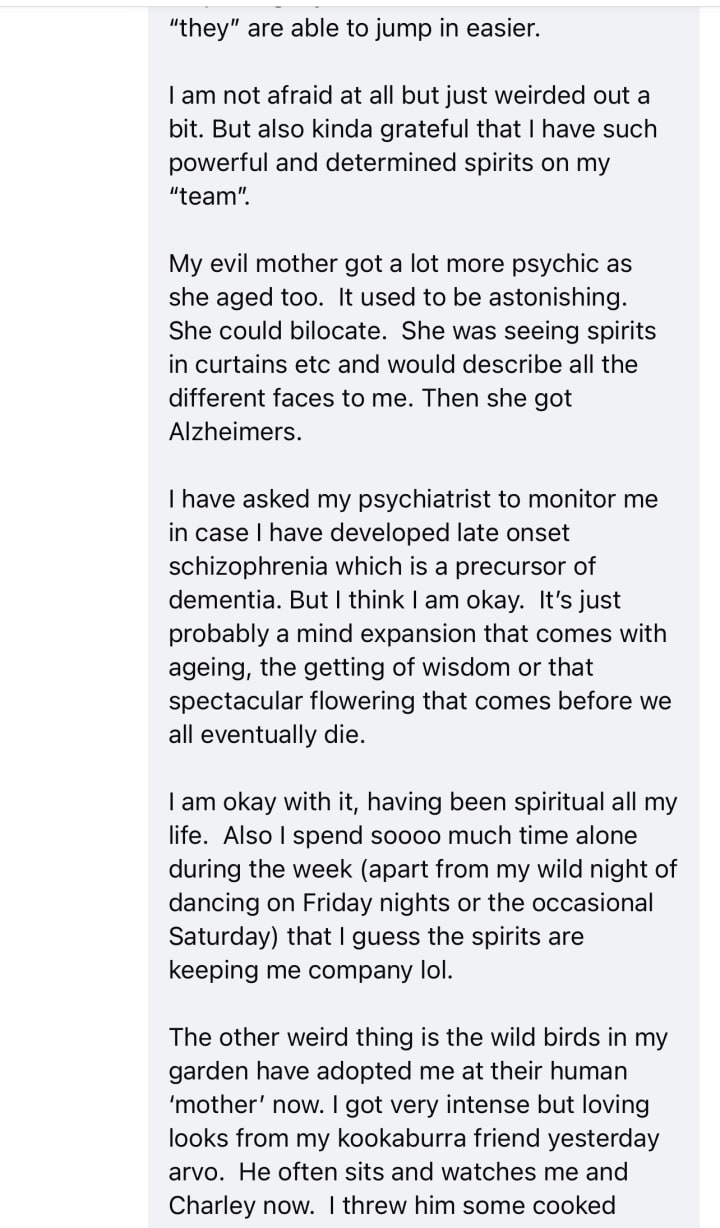Tap the quoted word "team" in the text

tap(209, 196)
